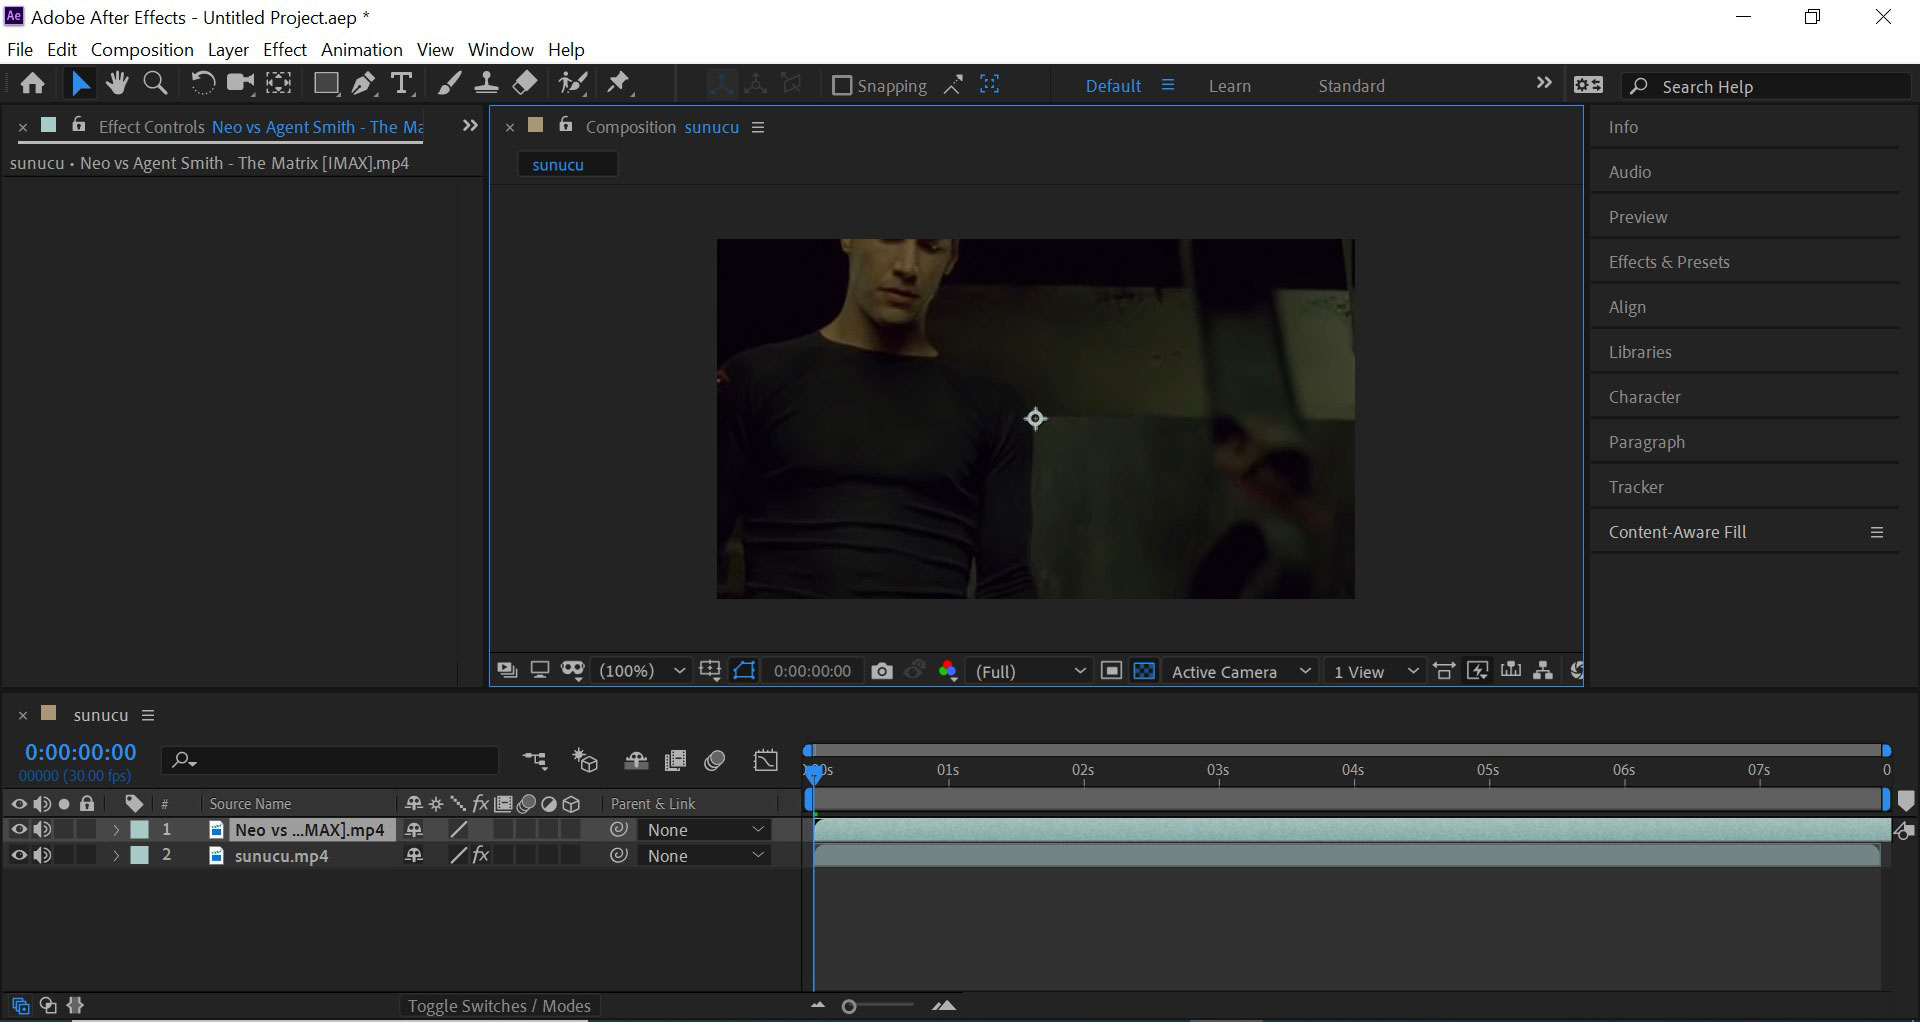1920x1022 pixels.
Task: Open parent dropdown for Neo vs layer
Action: pyautogui.click(x=704, y=830)
